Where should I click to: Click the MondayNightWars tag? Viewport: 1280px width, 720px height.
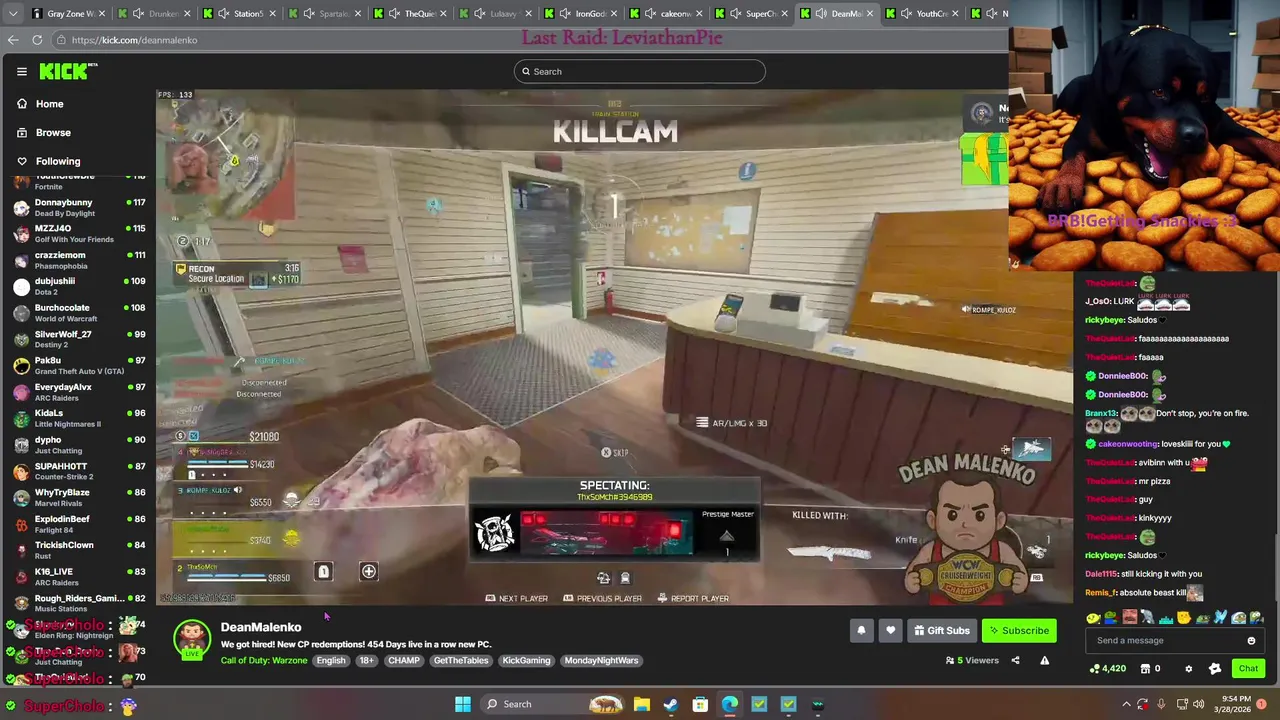tap(601, 660)
